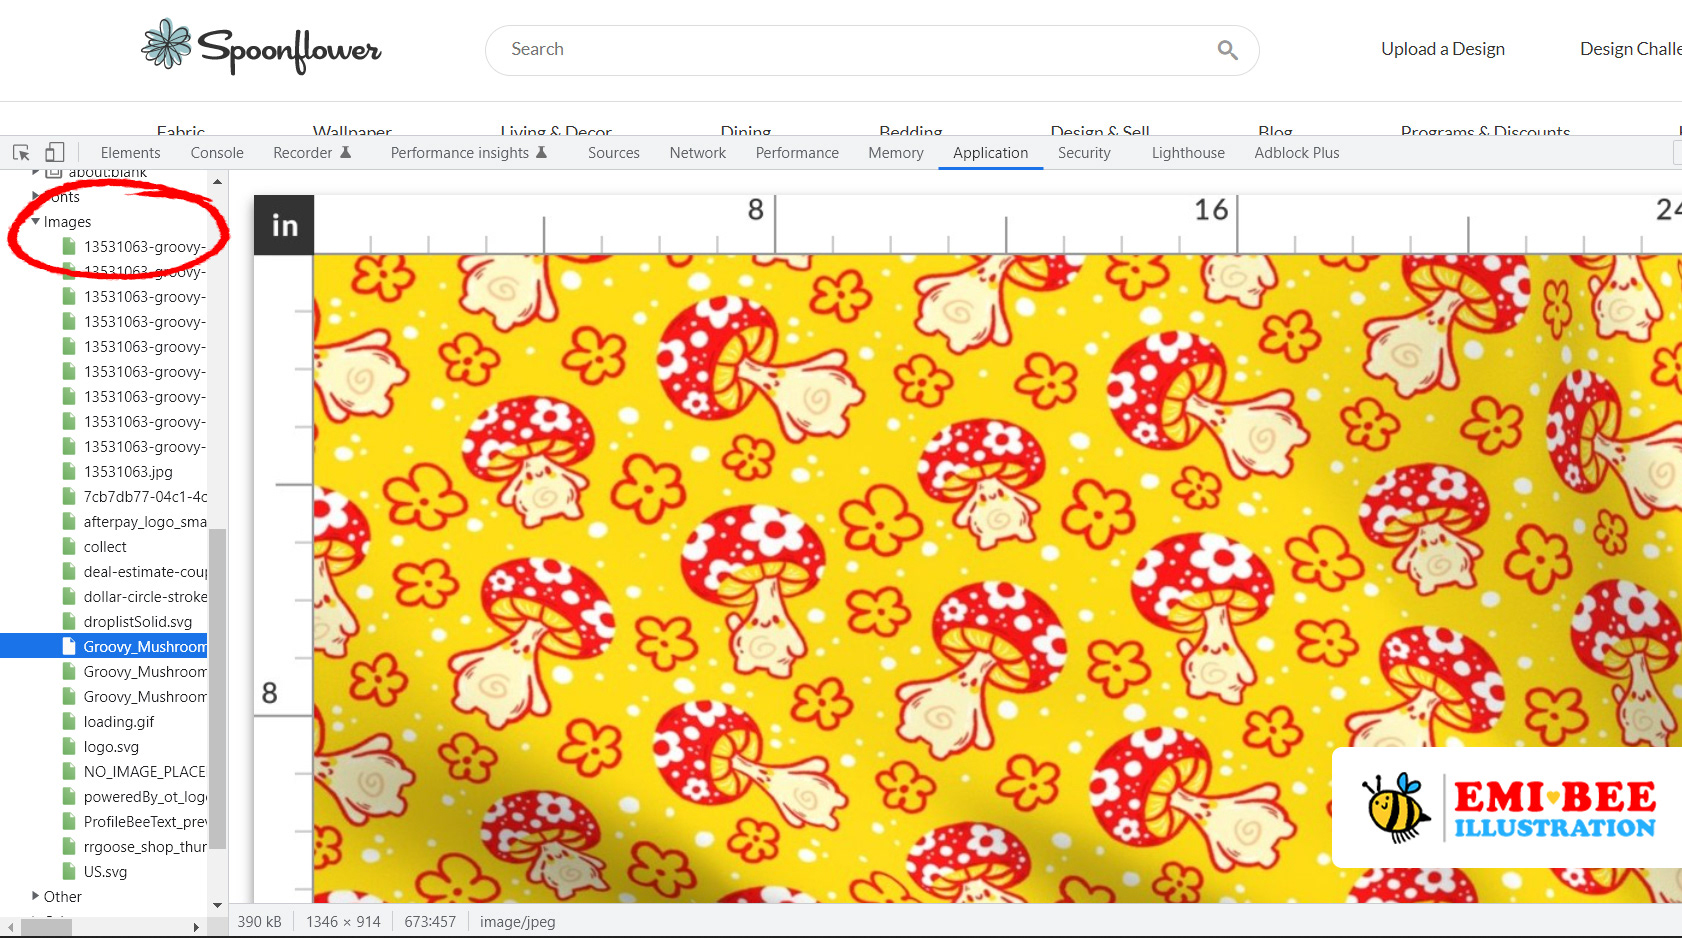The width and height of the screenshot is (1682, 938).
Task: Expand the about:blank frame node
Action: pyautogui.click(x=36, y=173)
